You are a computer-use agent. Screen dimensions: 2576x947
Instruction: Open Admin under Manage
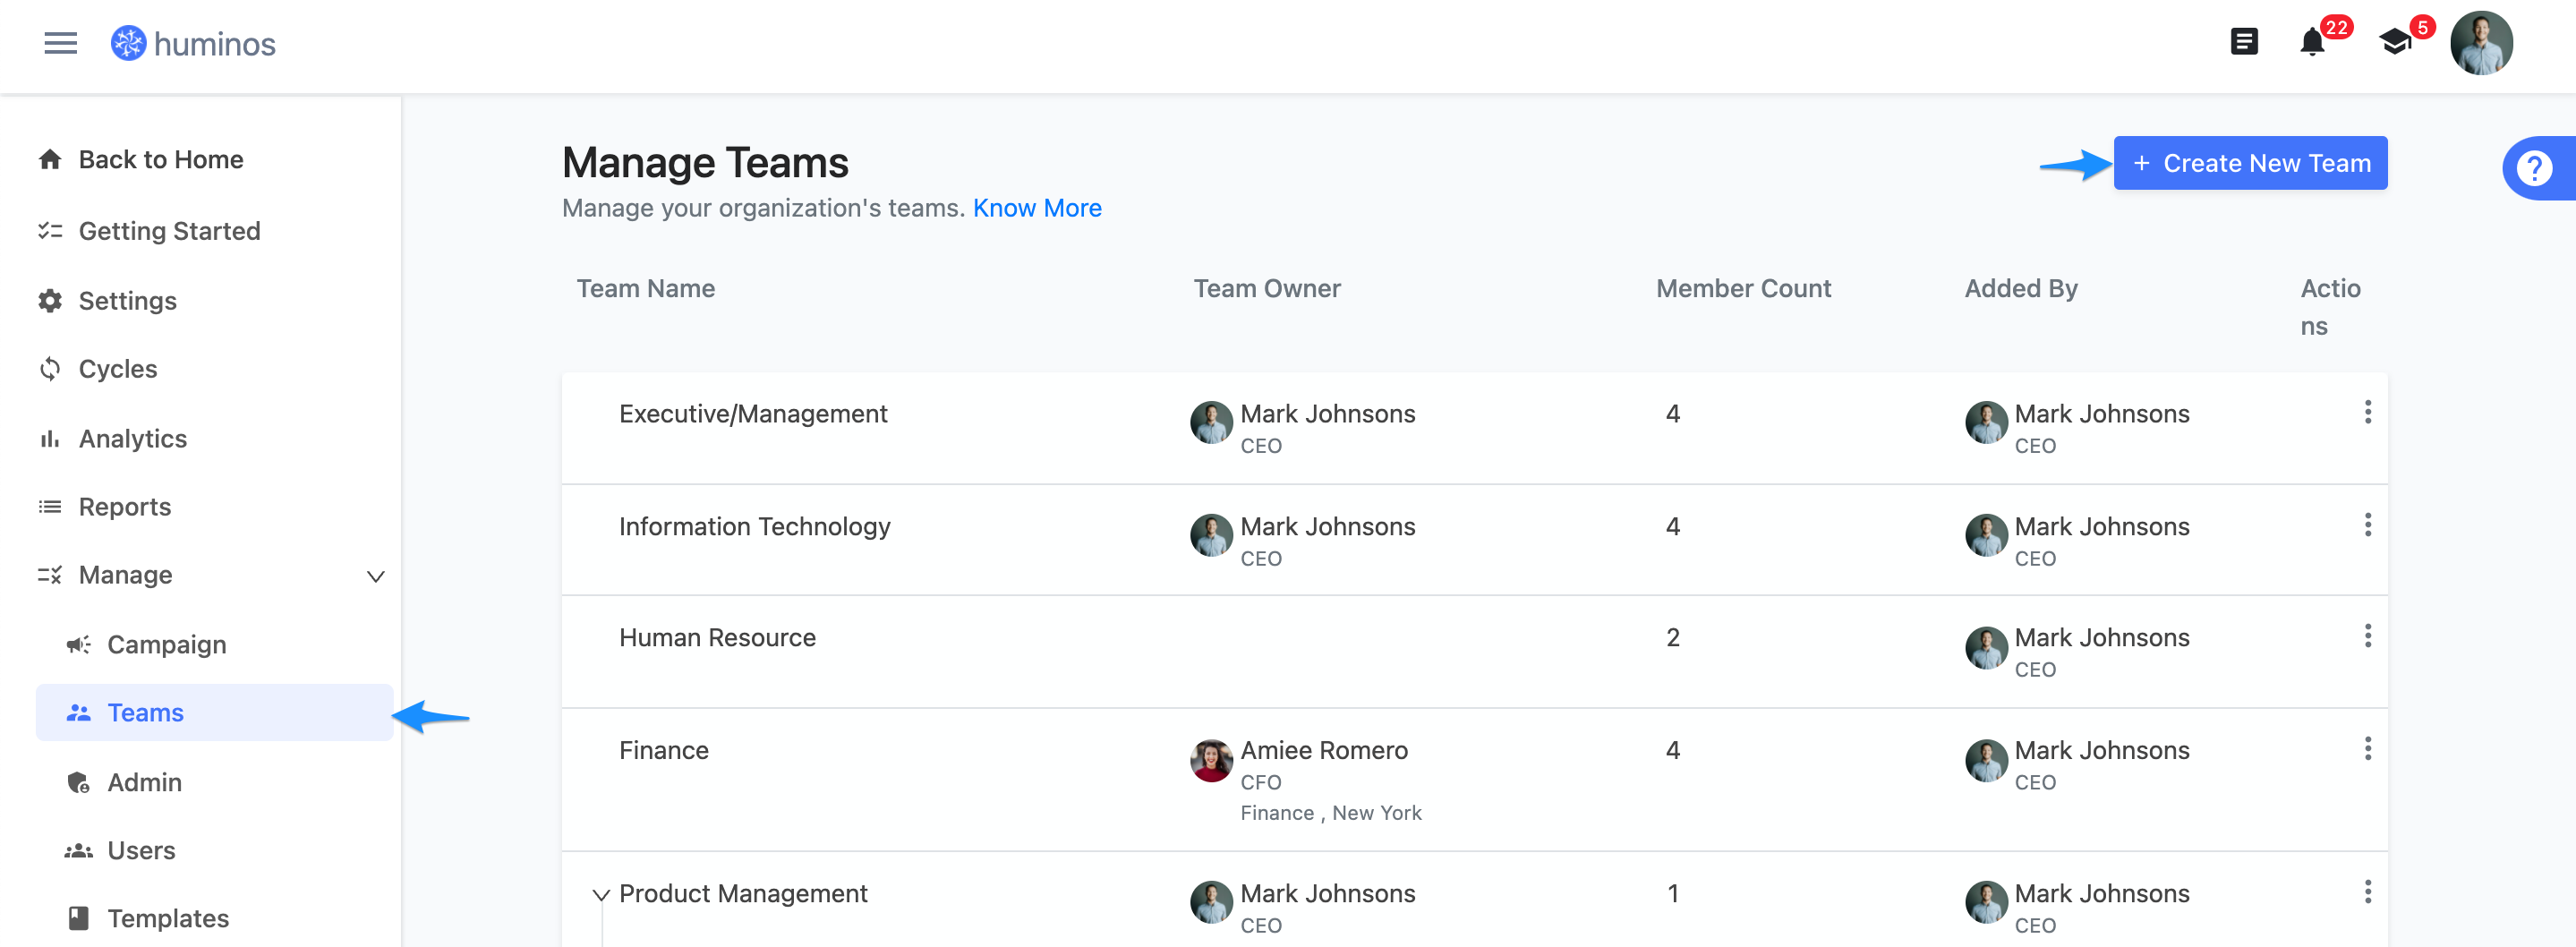coord(144,783)
